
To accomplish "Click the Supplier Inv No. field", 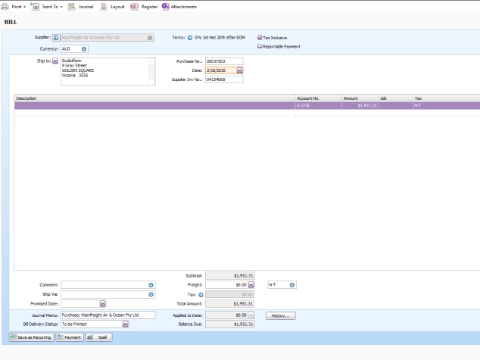I will coord(224,79).
